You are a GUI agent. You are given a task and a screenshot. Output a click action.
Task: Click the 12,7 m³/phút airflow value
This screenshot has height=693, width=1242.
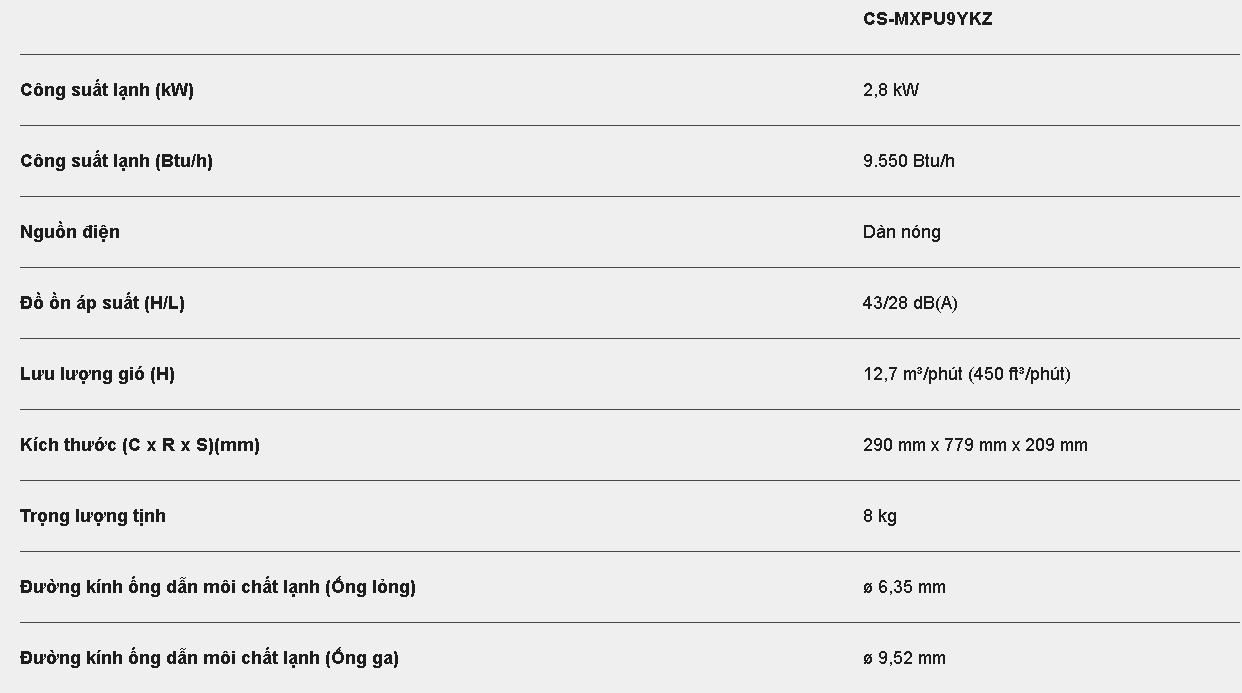point(912,374)
